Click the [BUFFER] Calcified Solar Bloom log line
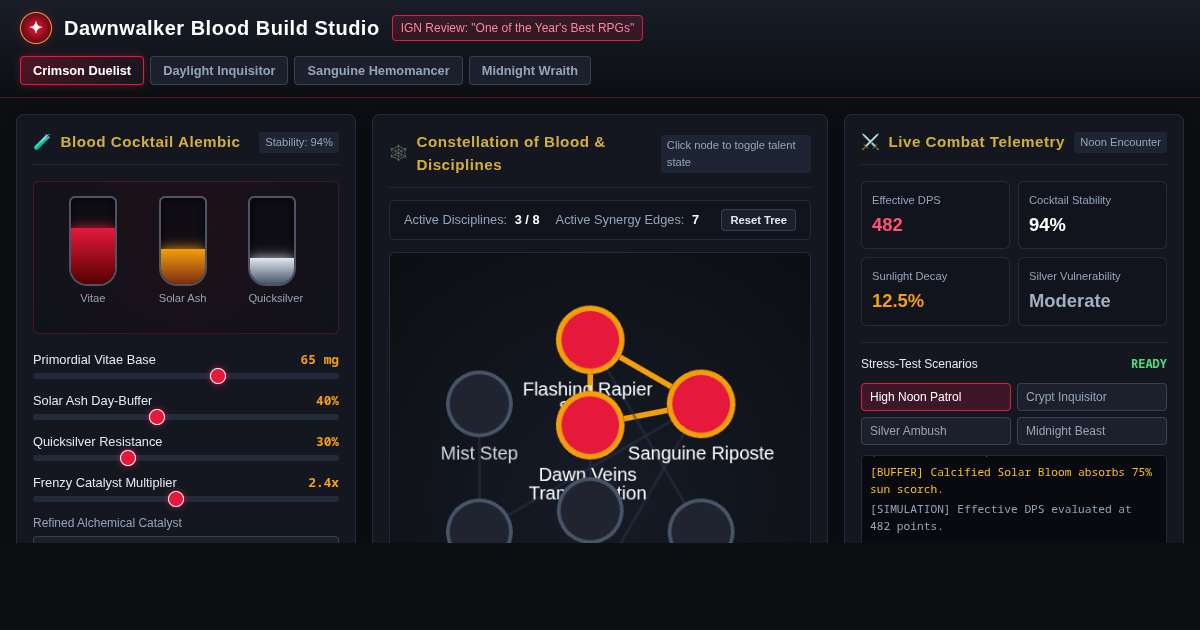Screen dimensions: 1200x630 (x=1011, y=481)
